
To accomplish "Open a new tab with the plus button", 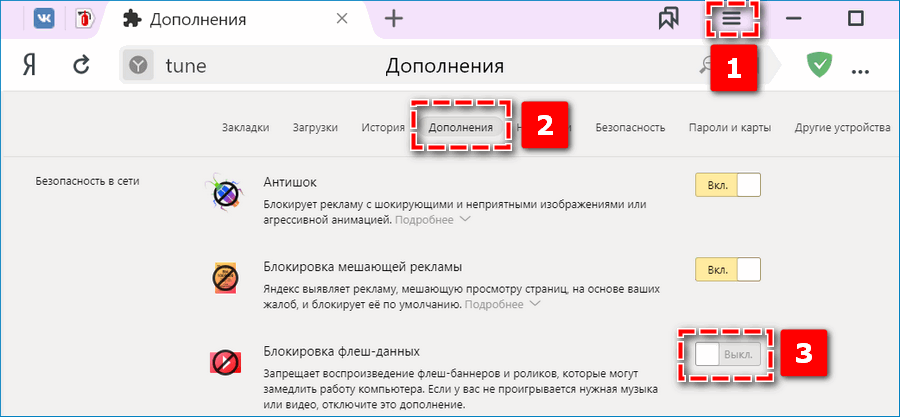I will pos(394,19).
